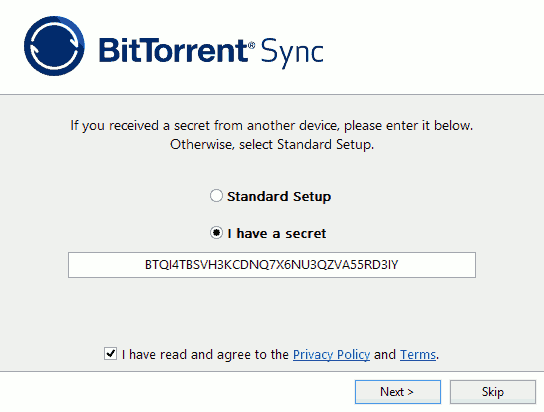Click the If you received a secret instruction

click(x=272, y=126)
